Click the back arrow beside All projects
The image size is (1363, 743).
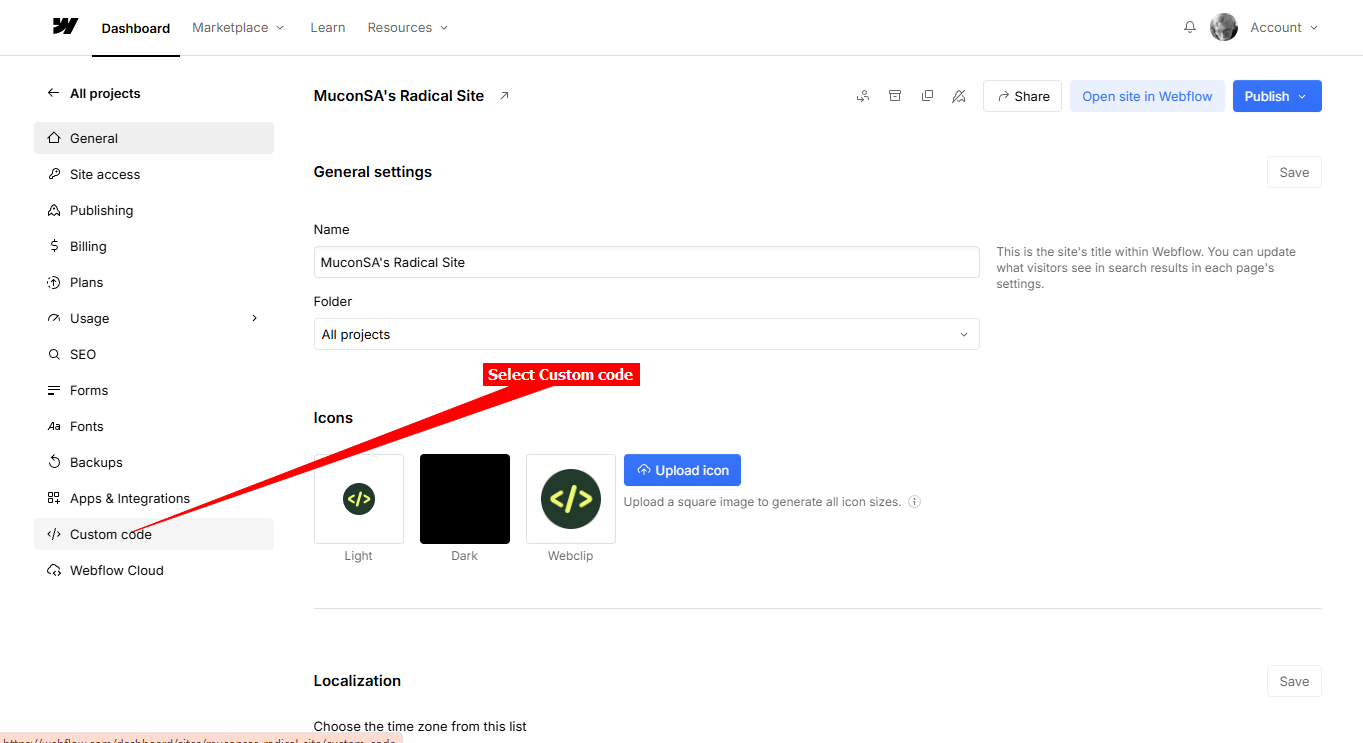click(x=53, y=93)
